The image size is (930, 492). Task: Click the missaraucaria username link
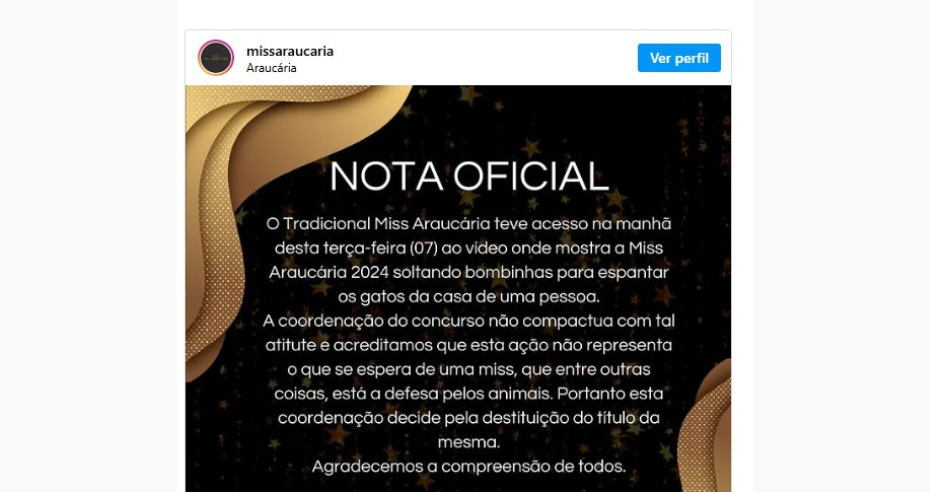tap(290, 51)
